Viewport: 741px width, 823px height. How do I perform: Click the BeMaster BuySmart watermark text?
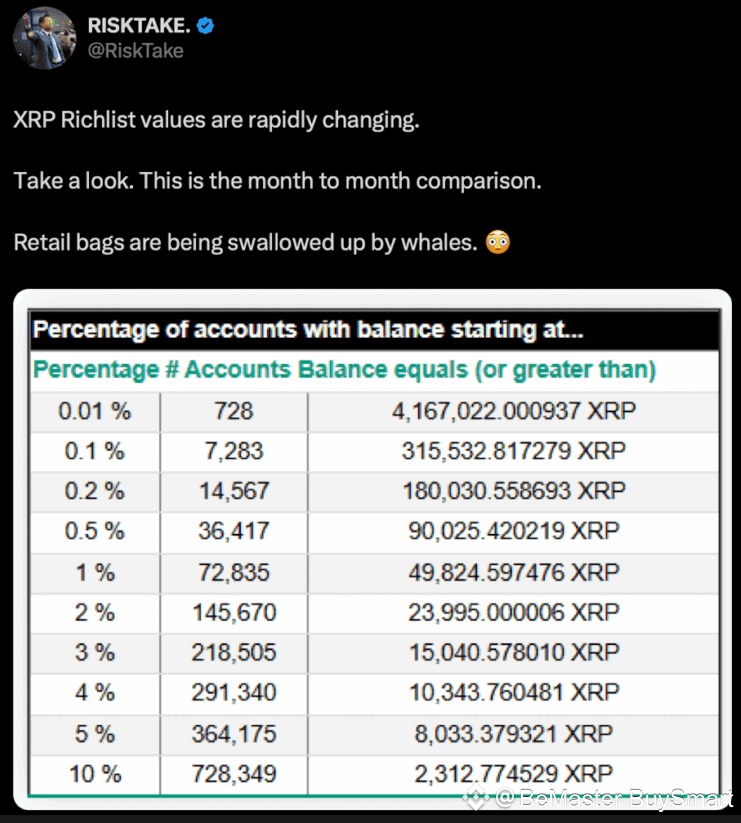coord(613,798)
